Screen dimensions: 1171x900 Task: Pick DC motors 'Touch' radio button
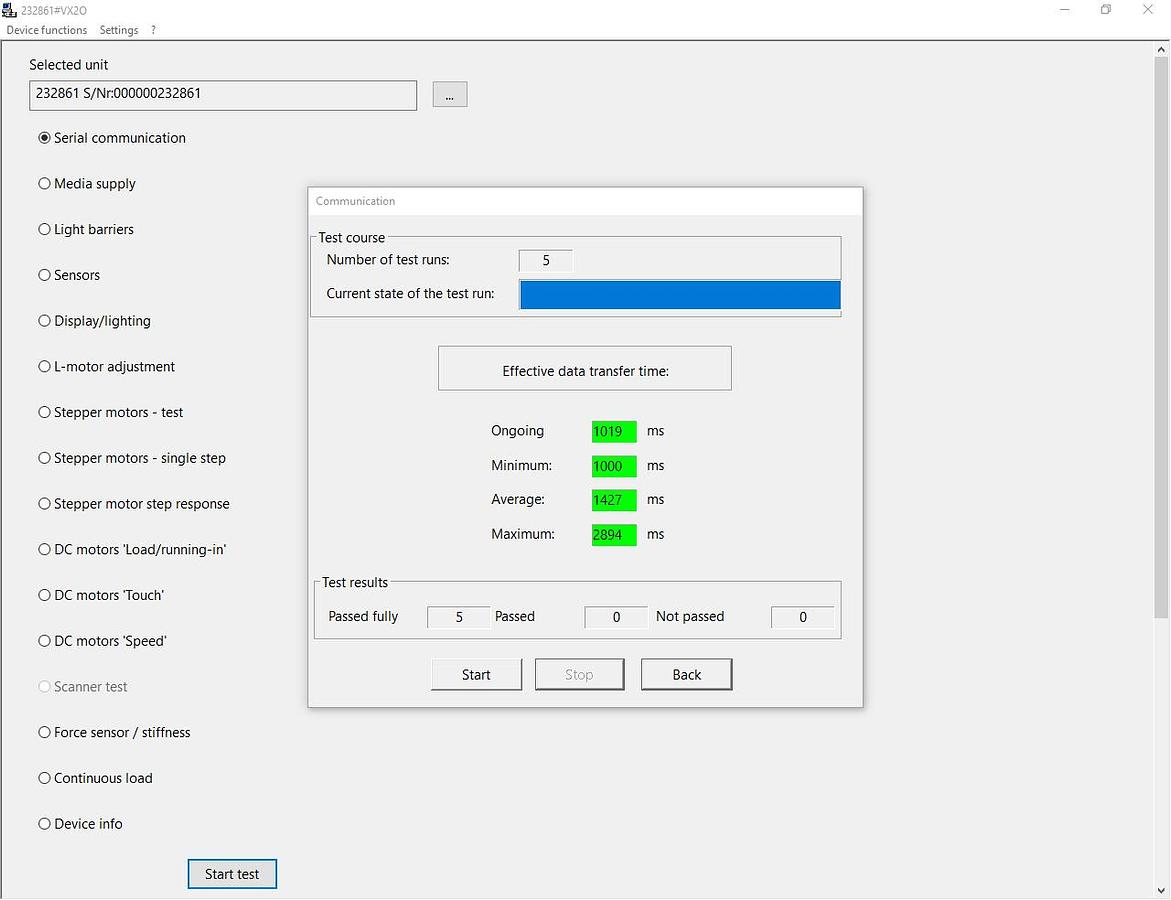44,595
